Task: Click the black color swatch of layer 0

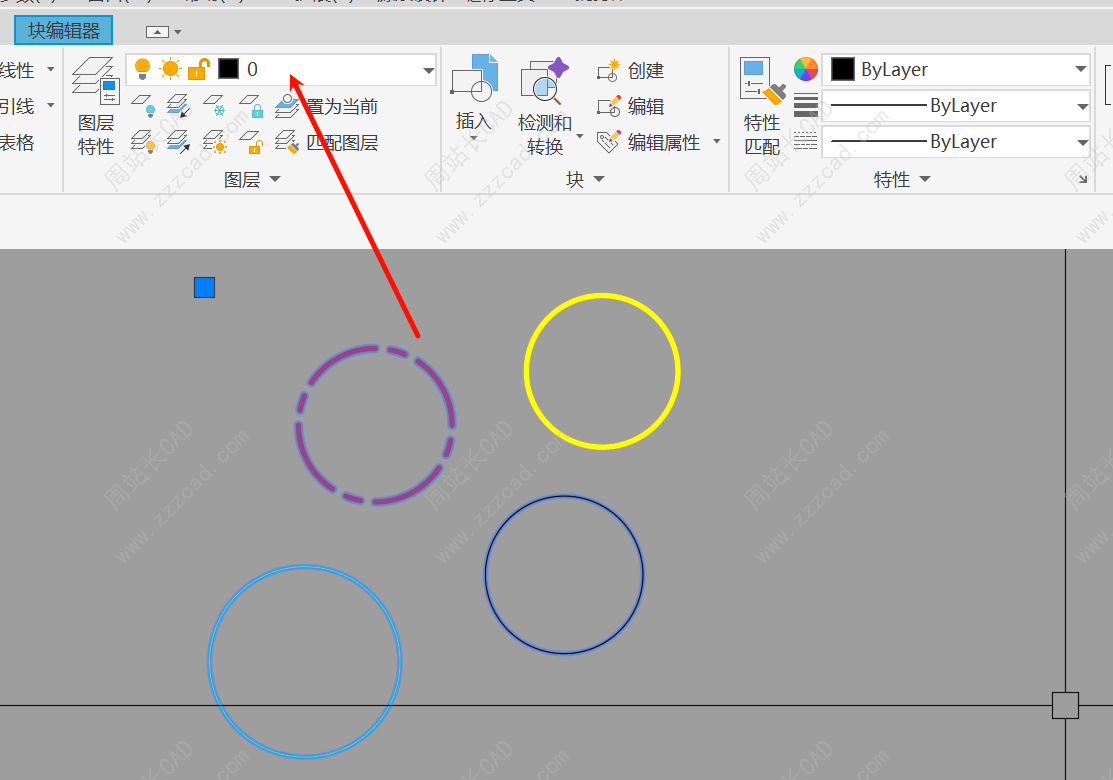Action: pyautogui.click(x=228, y=69)
